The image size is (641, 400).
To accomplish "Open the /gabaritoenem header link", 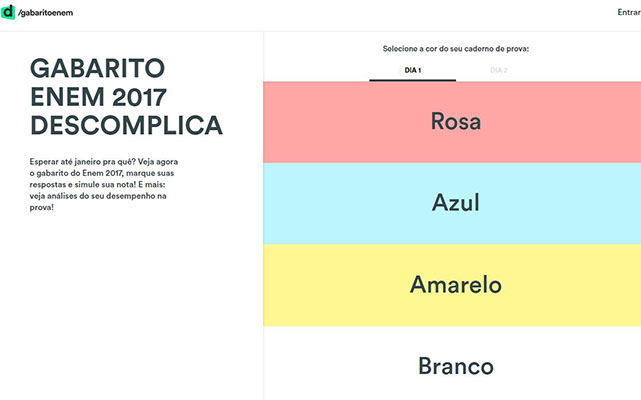I will click(x=46, y=13).
